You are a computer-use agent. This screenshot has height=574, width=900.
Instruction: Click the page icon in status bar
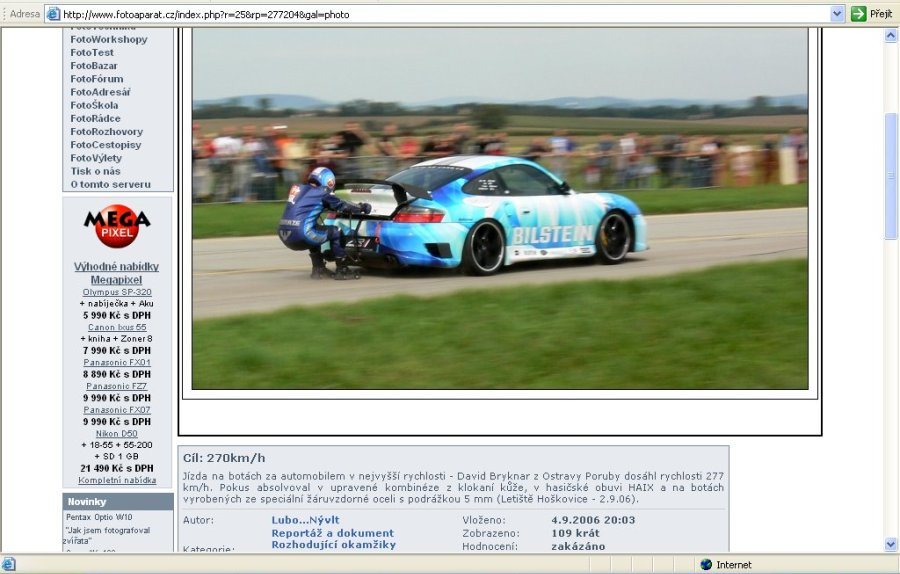(9, 565)
